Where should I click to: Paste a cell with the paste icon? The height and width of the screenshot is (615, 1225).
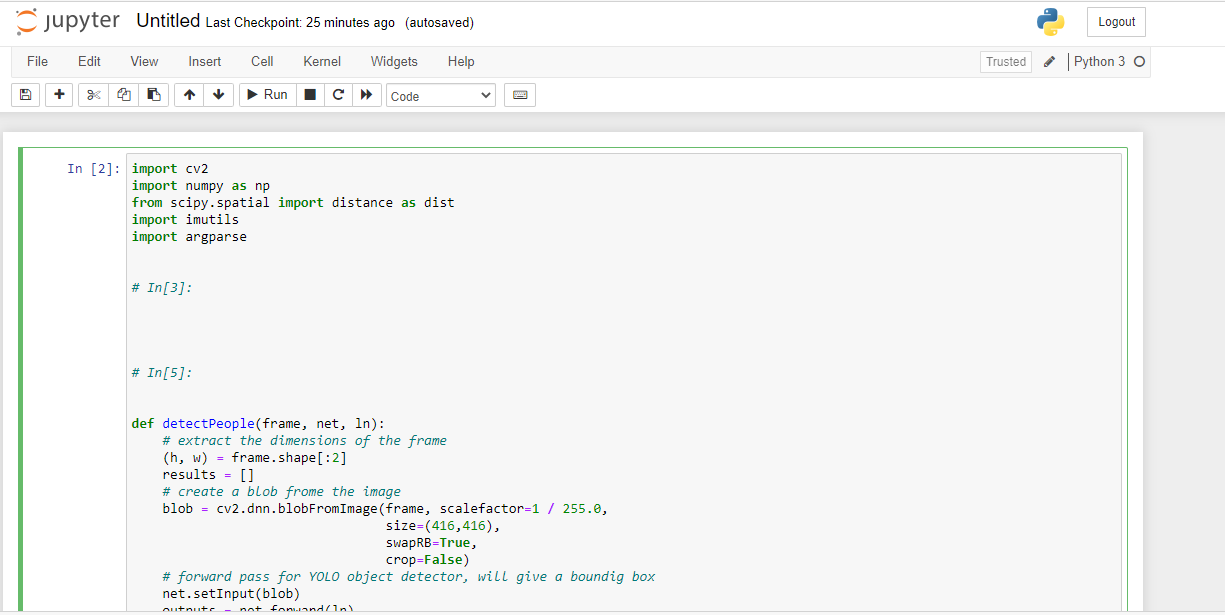click(x=153, y=94)
